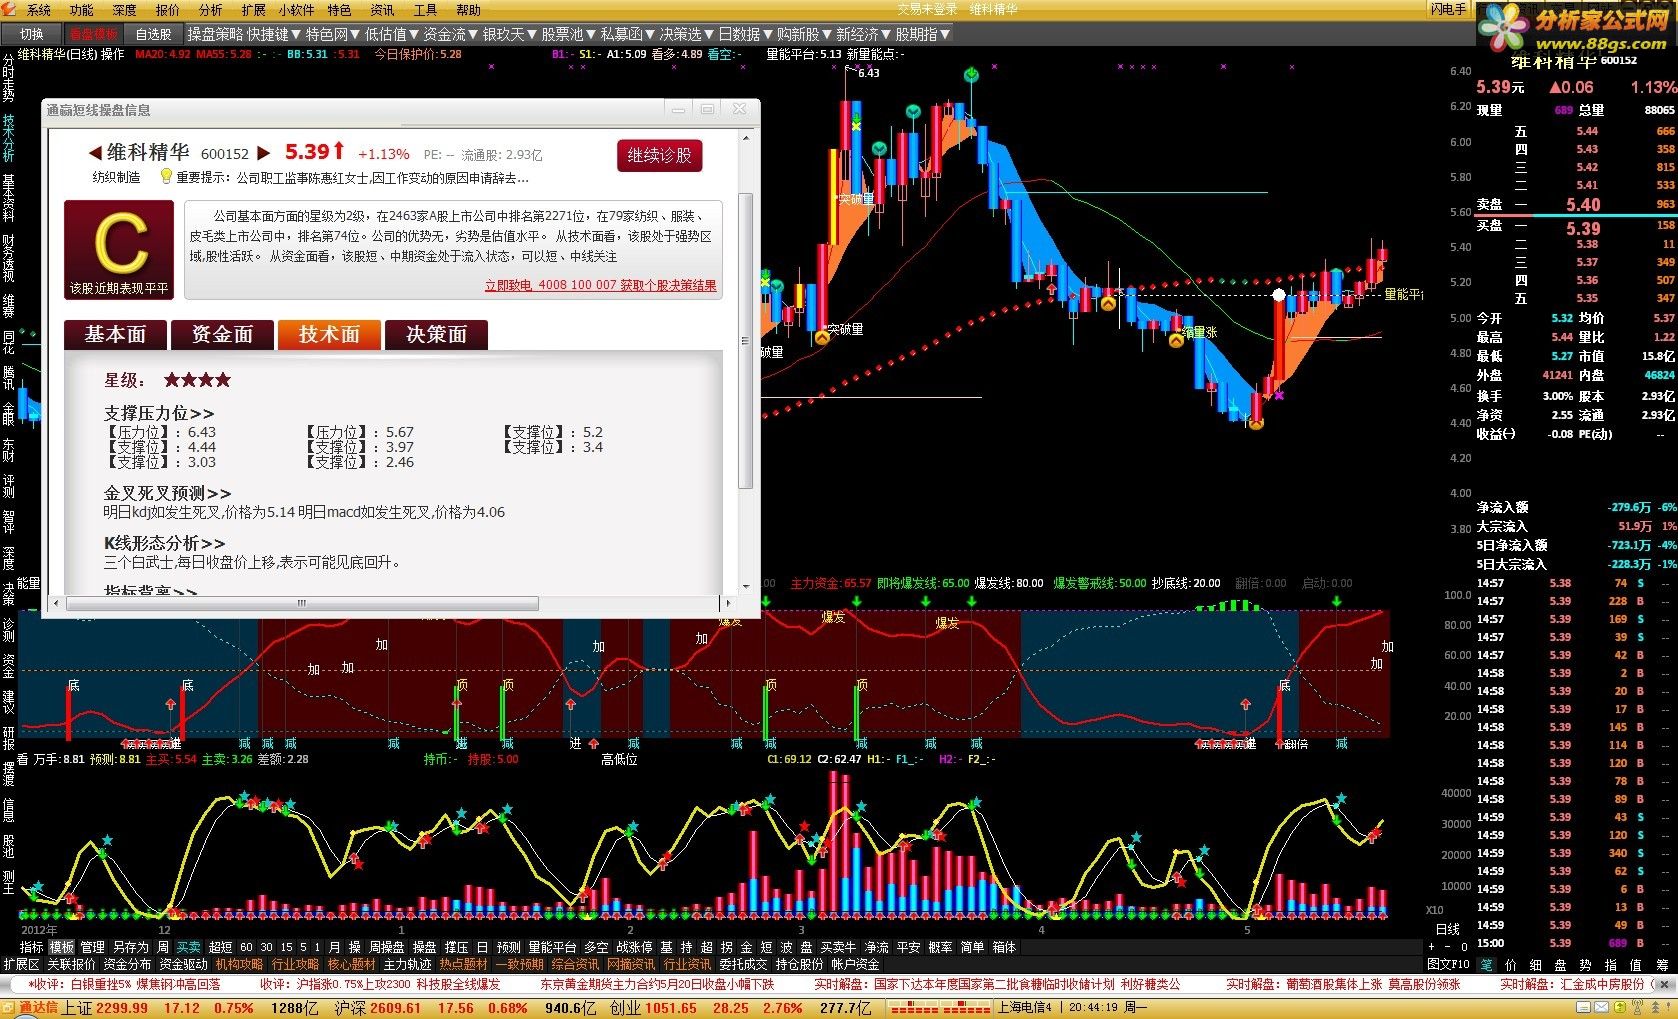Select the 价 price tab in quote panel

click(1510, 964)
